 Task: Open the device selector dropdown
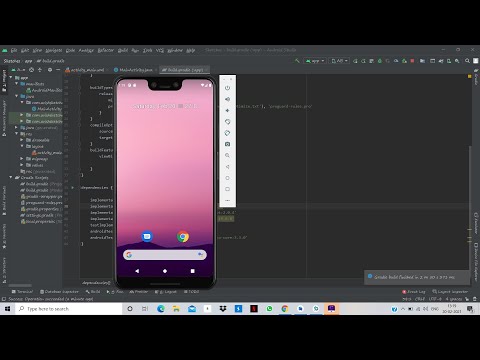point(339,61)
